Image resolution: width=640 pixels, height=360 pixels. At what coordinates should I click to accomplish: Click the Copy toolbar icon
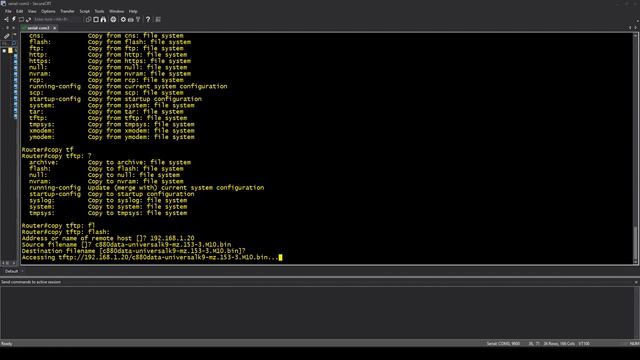coord(89,19)
